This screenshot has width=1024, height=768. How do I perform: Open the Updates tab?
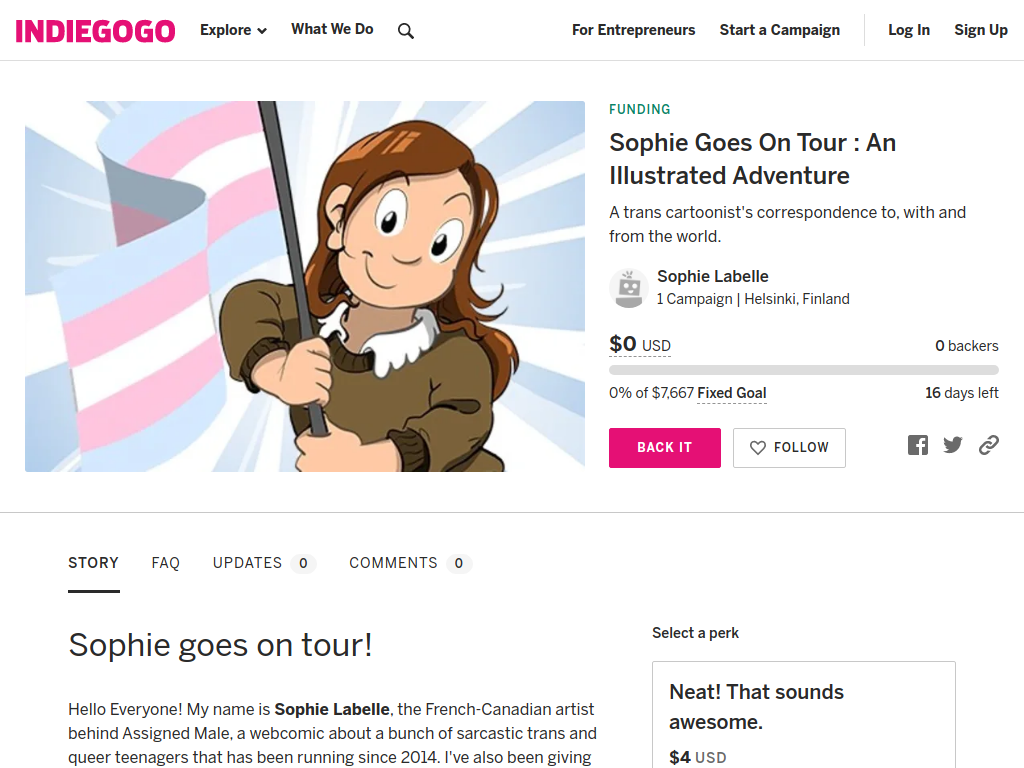pyautogui.click(x=264, y=563)
